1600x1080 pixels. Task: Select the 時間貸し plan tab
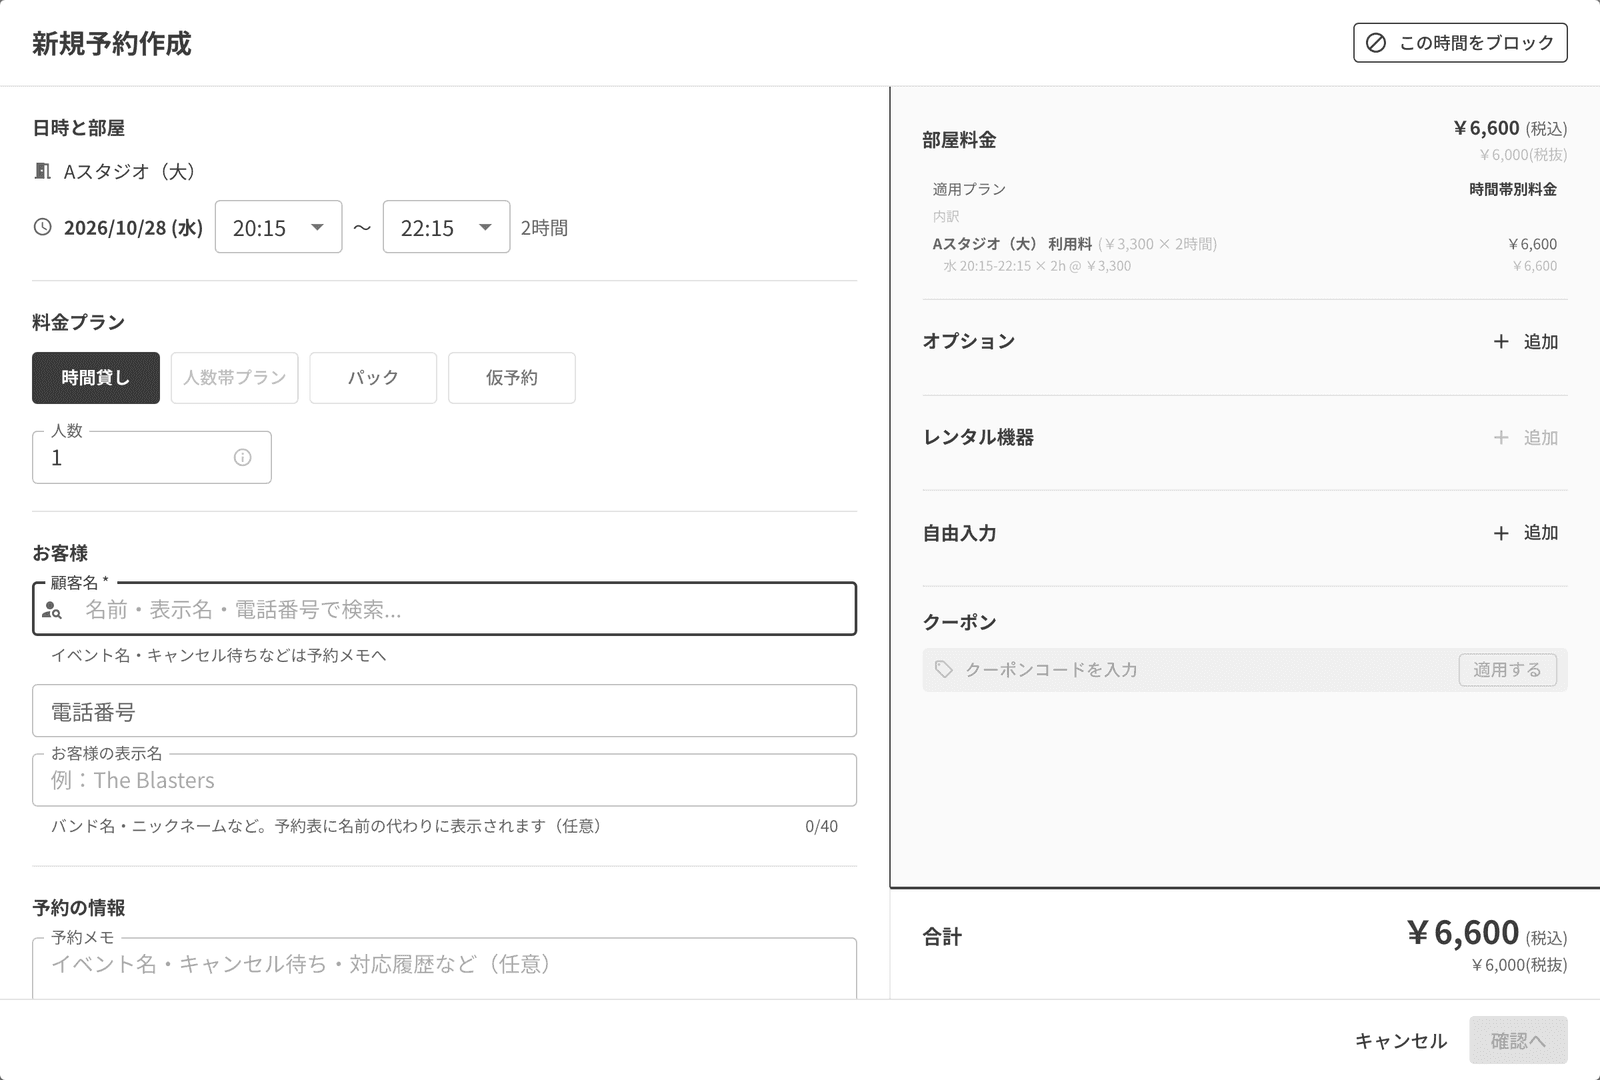point(96,378)
